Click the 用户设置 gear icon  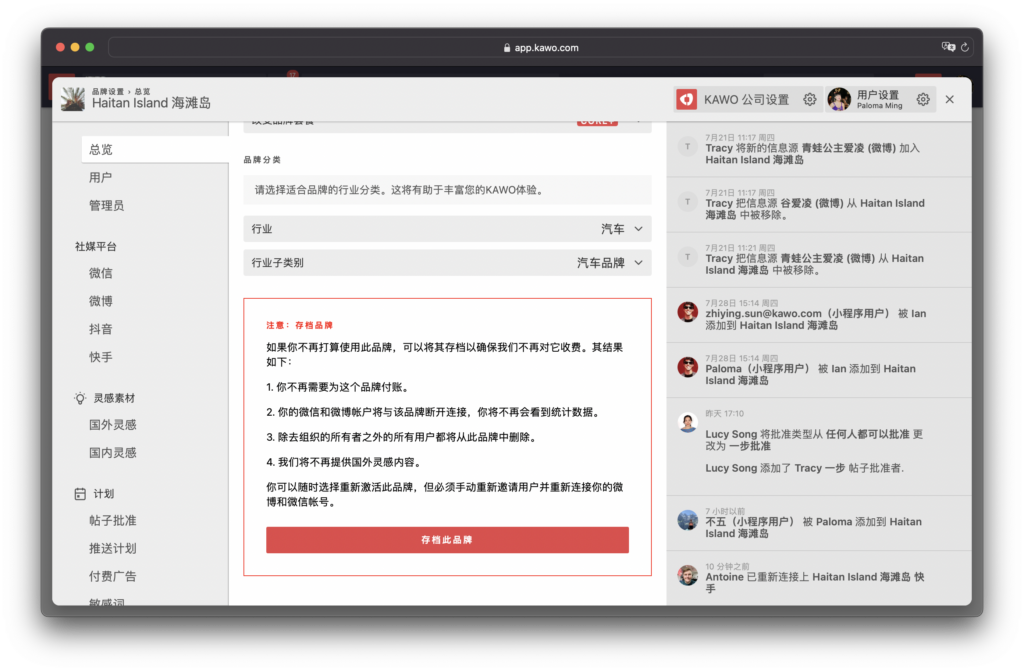pos(923,99)
